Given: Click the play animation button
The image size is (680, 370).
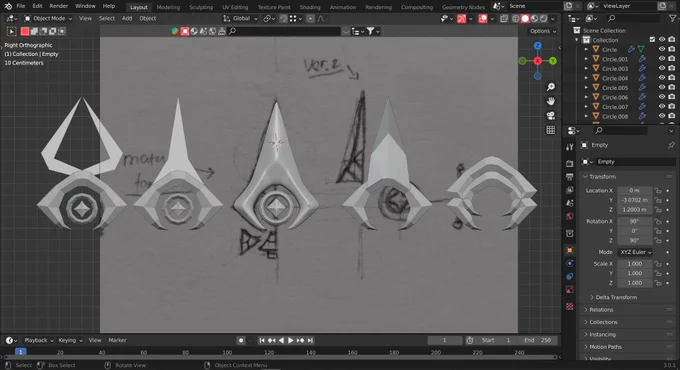Looking at the screenshot, I should point(291,341).
